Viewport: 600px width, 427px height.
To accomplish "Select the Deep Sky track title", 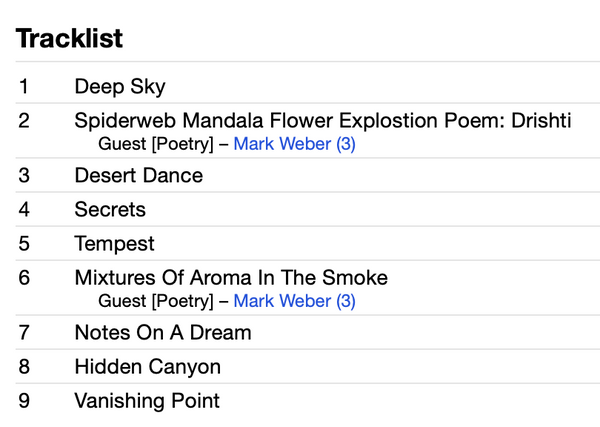I will (x=120, y=87).
